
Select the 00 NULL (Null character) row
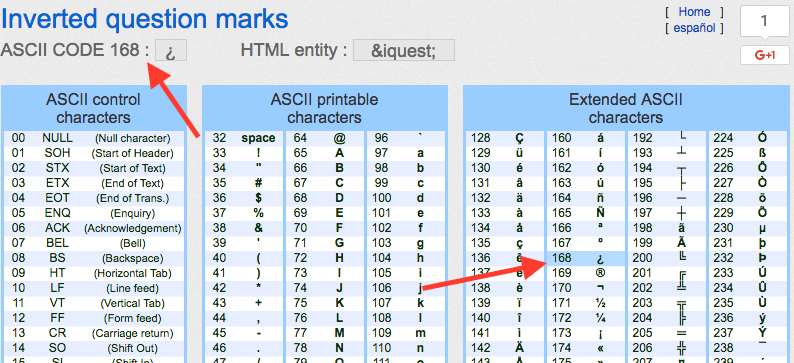(94, 138)
